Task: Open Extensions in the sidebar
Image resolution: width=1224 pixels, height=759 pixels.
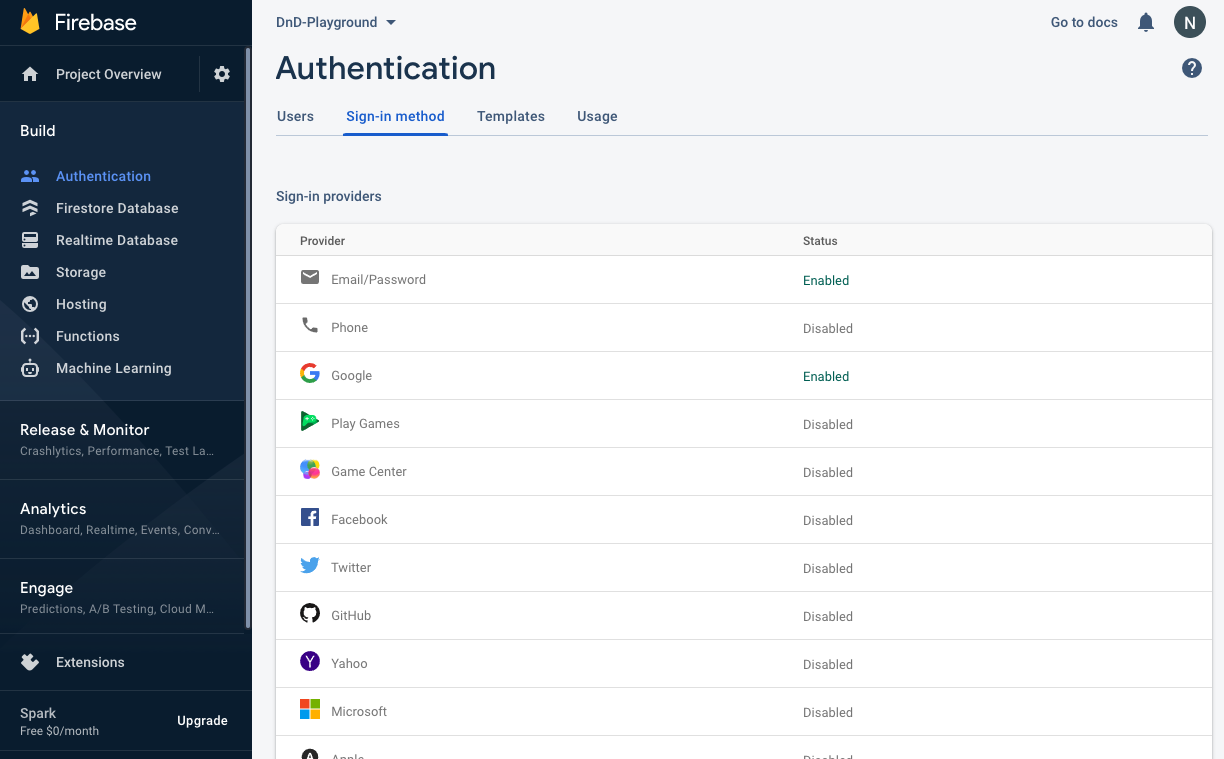Action: (90, 662)
